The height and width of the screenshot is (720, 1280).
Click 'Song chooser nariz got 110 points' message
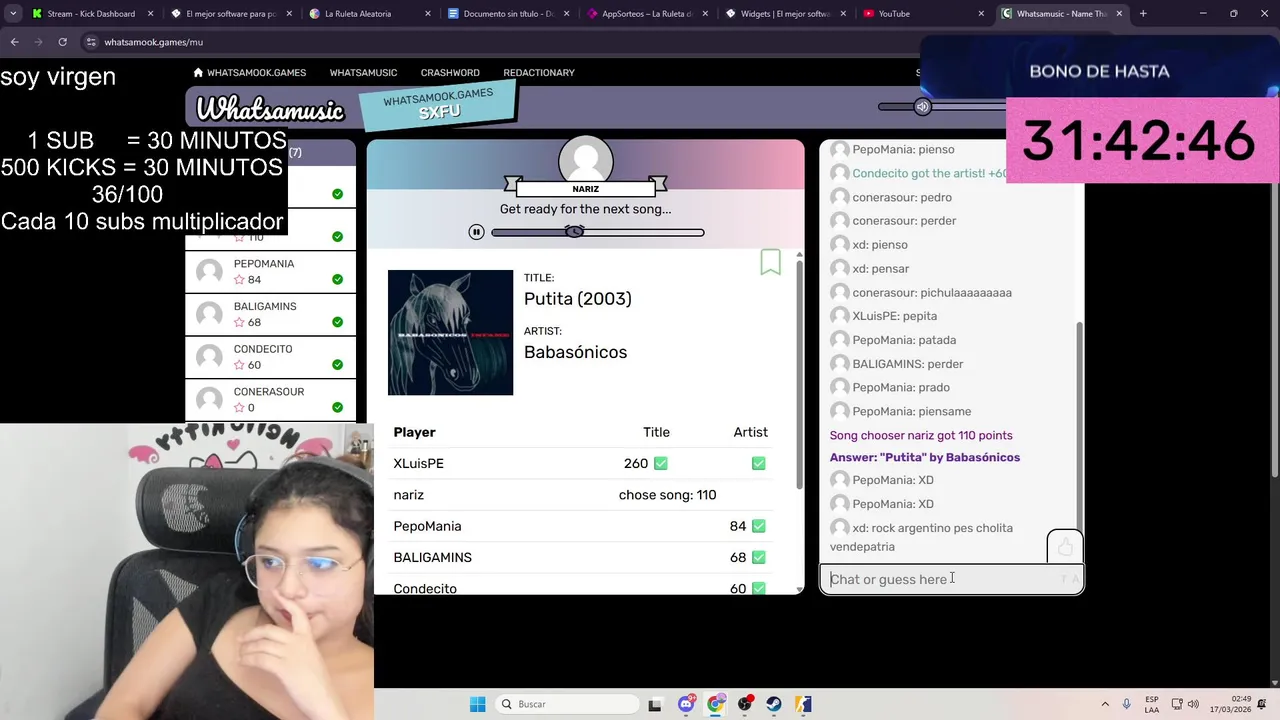(x=921, y=435)
